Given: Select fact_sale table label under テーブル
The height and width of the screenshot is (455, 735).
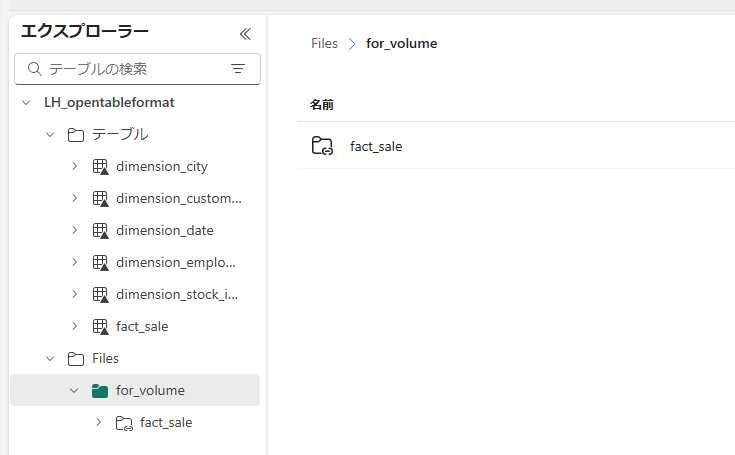Looking at the screenshot, I should point(142,327).
